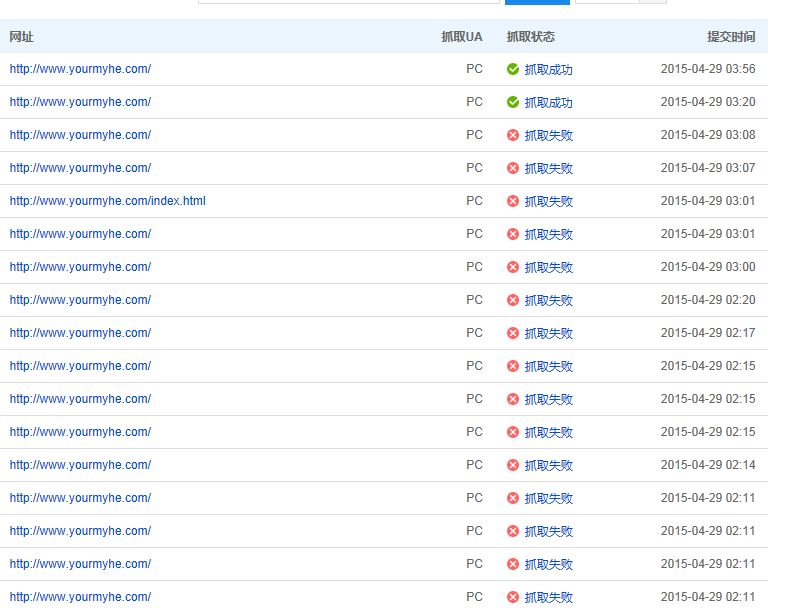
Task: Click the 网址 column header
Action: tap(21, 37)
